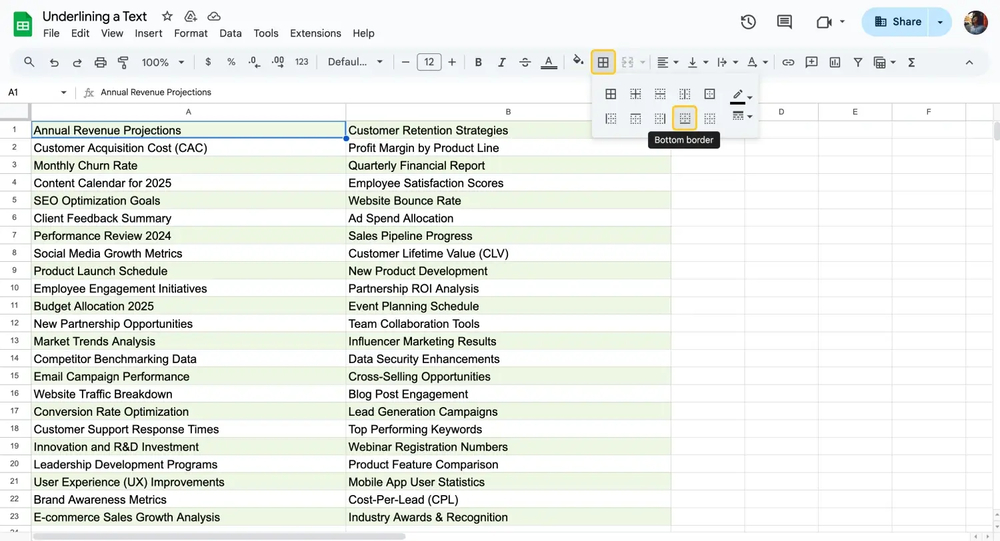This screenshot has width=1000, height=541.
Task: Apply the Bottom border option
Action: tap(684, 118)
